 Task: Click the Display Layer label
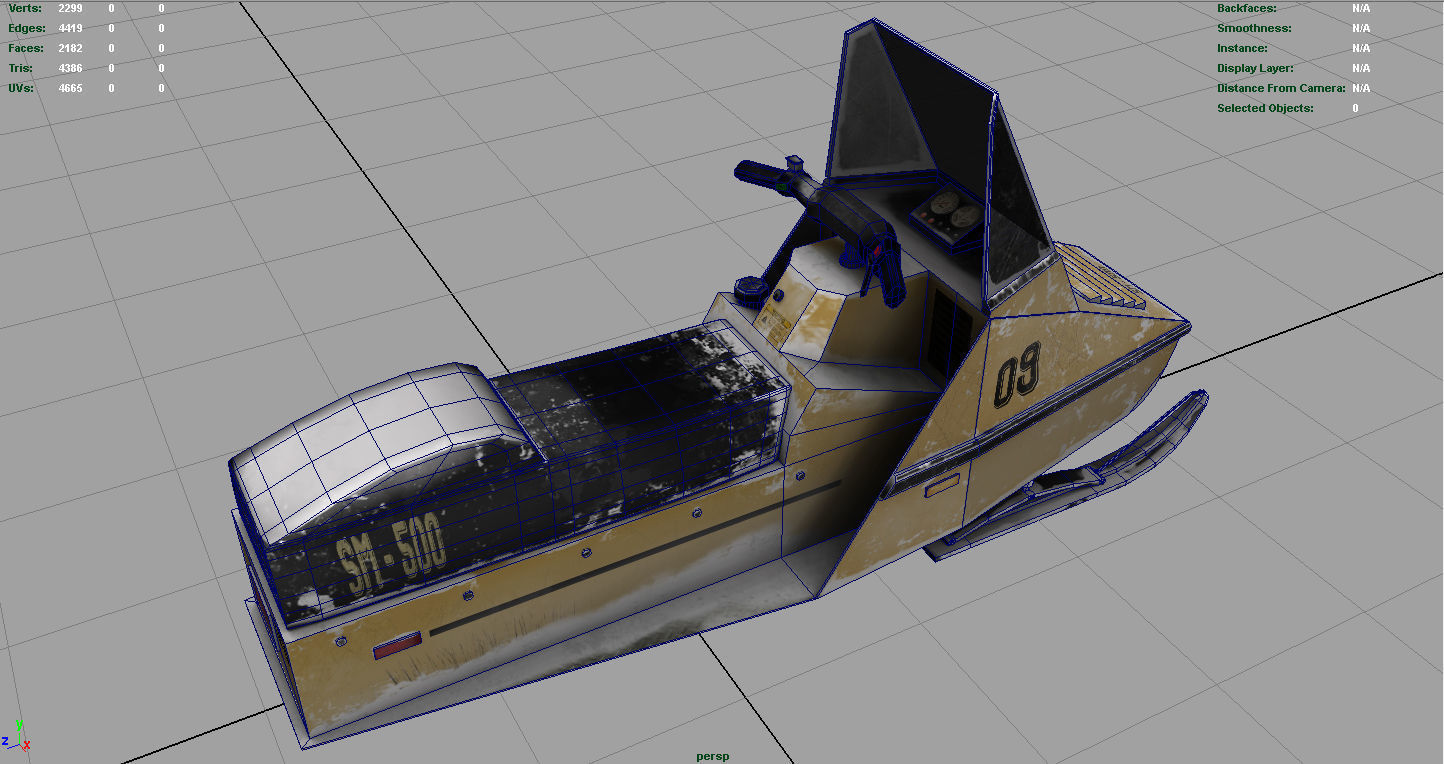[x=1255, y=68]
